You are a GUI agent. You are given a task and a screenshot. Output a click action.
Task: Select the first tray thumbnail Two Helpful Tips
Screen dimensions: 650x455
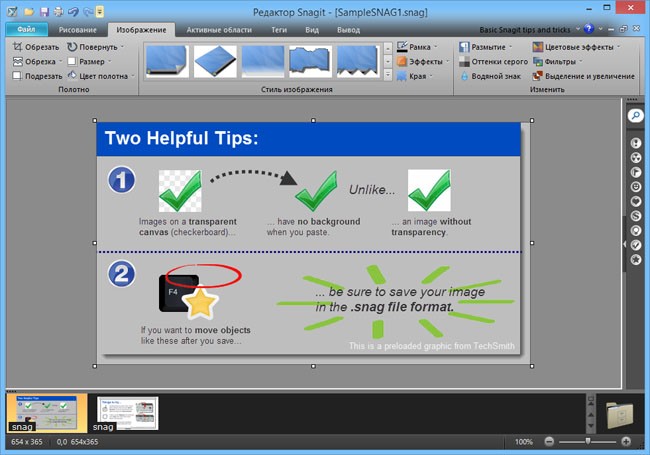click(x=47, y=413)
